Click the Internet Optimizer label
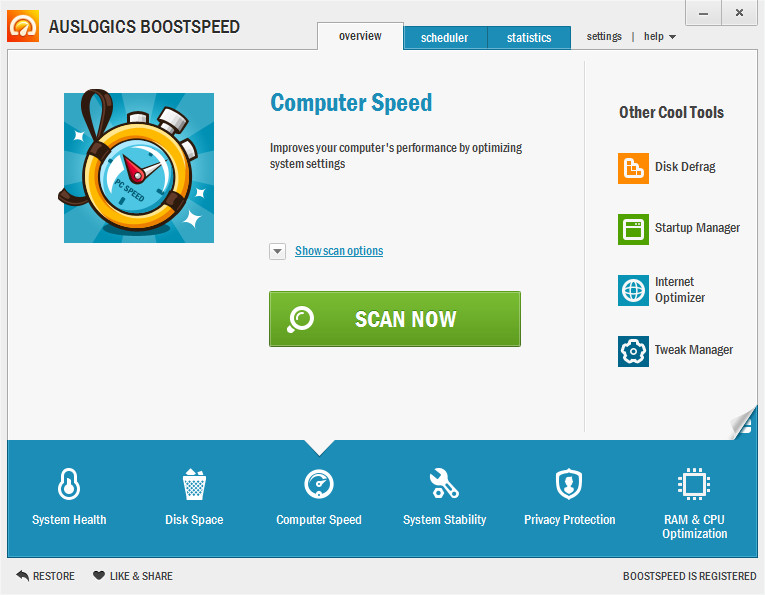This screenshot has height=595, width=765. pos(680,290)
